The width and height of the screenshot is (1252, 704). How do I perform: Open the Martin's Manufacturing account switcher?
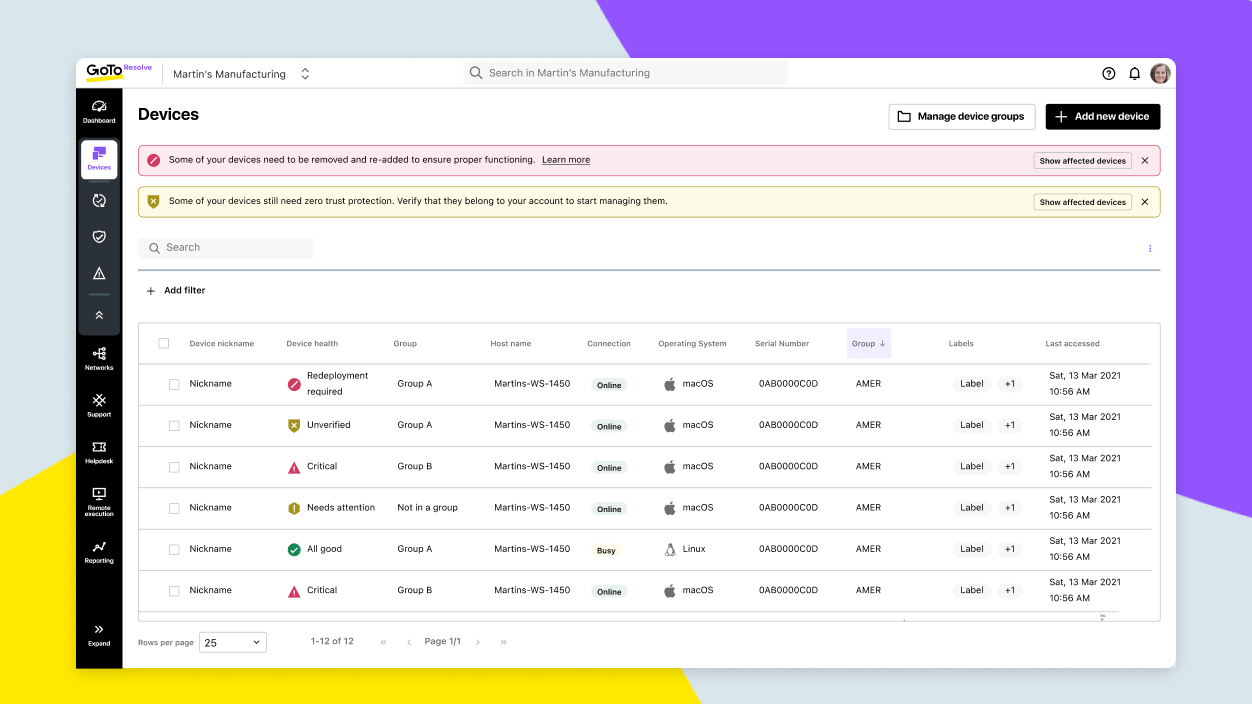240,73
